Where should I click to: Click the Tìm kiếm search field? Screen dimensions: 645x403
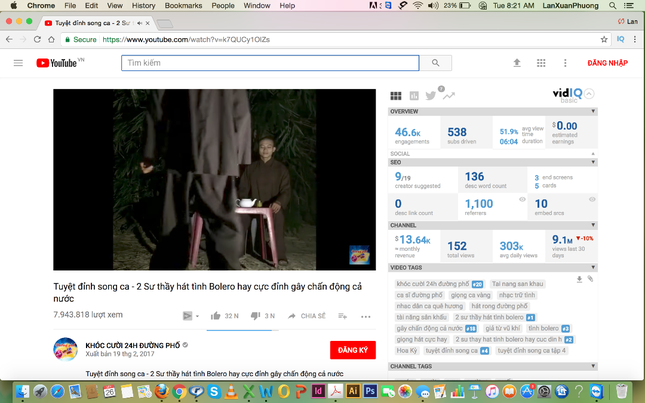(x=270, y=63)
